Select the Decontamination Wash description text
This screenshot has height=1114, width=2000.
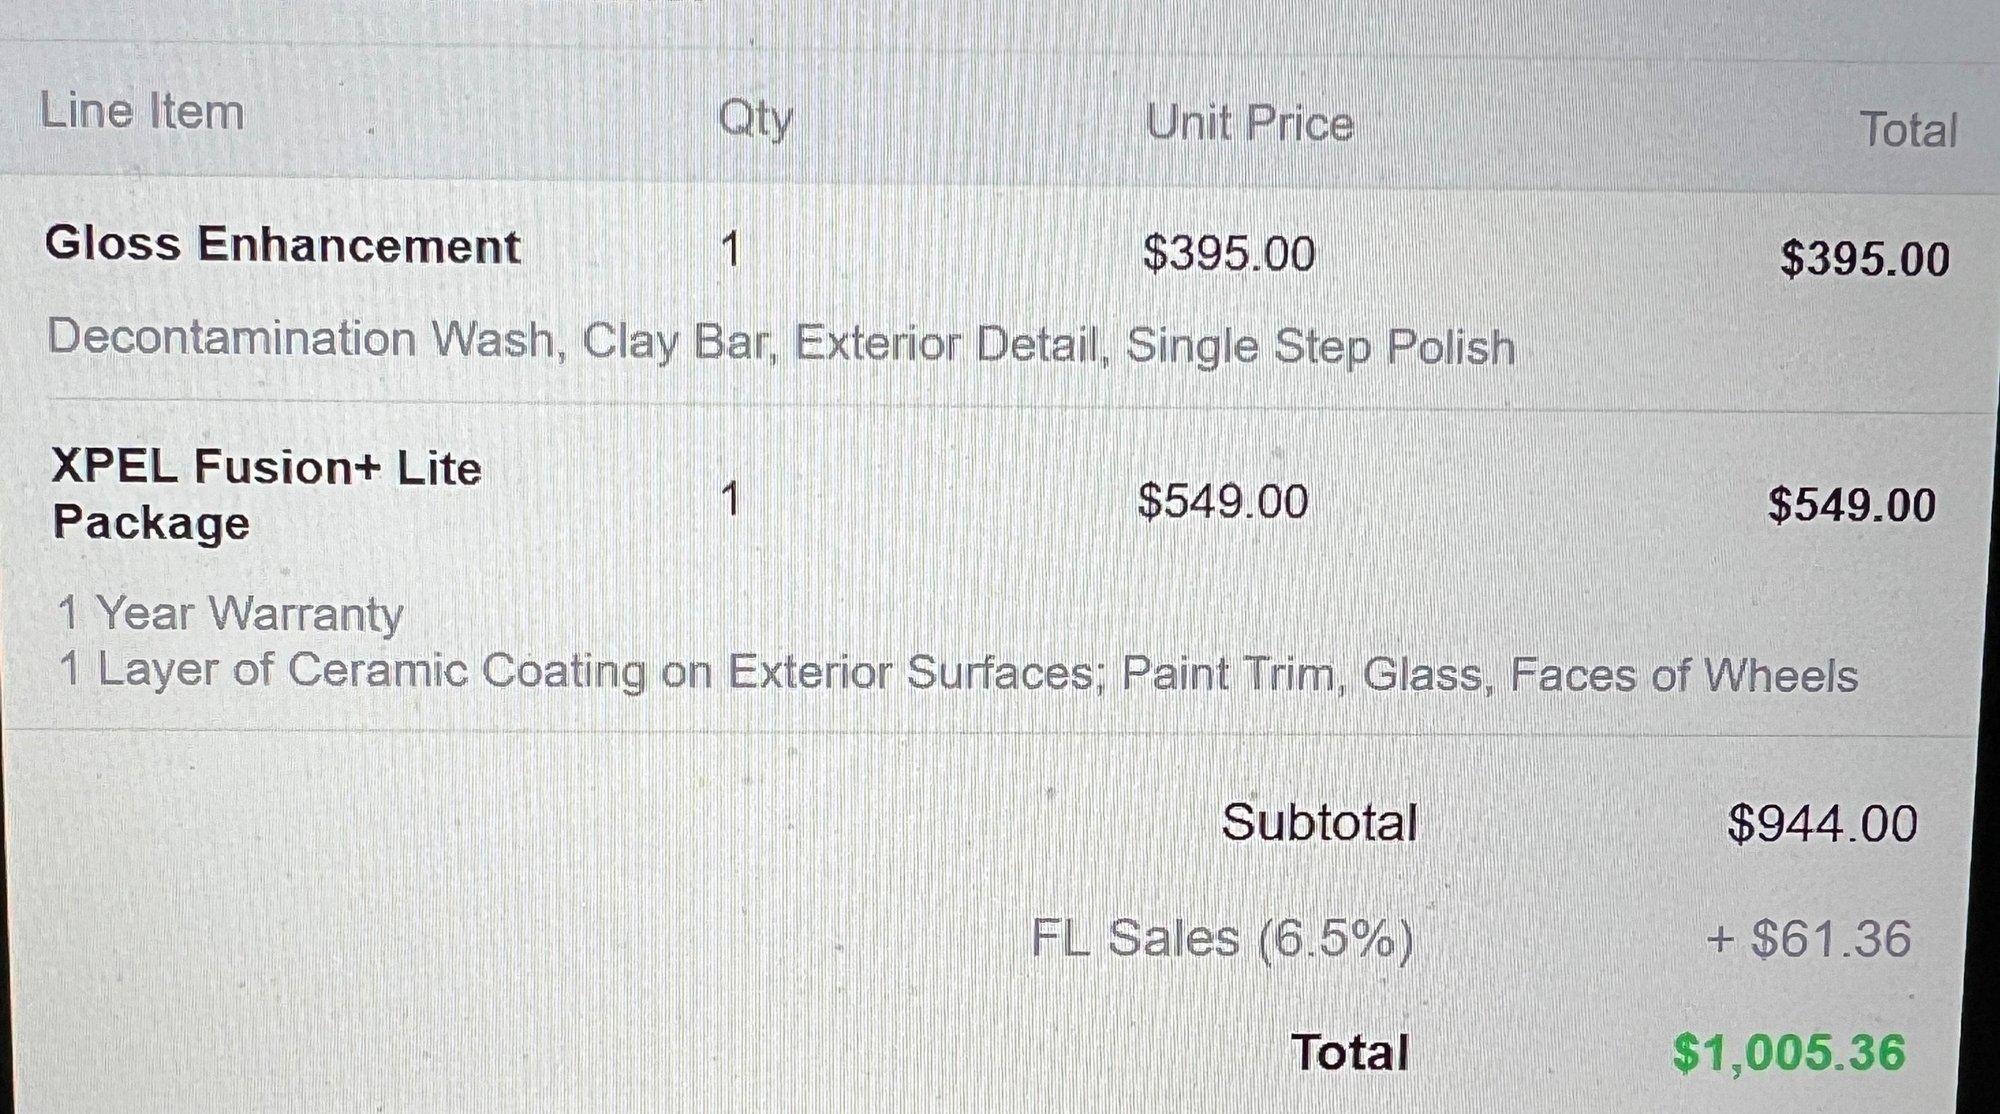click(781, 343)
